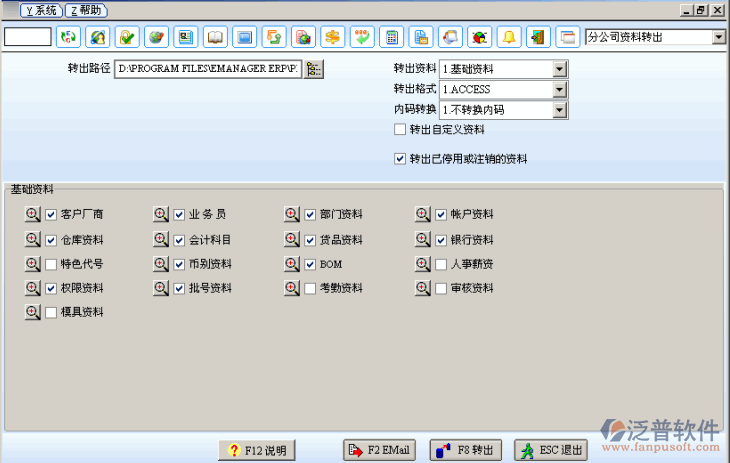Viewport: 730px width, 463px height.
Task: Check the 考勤资料 checkbox
Action: pos(310,289)
